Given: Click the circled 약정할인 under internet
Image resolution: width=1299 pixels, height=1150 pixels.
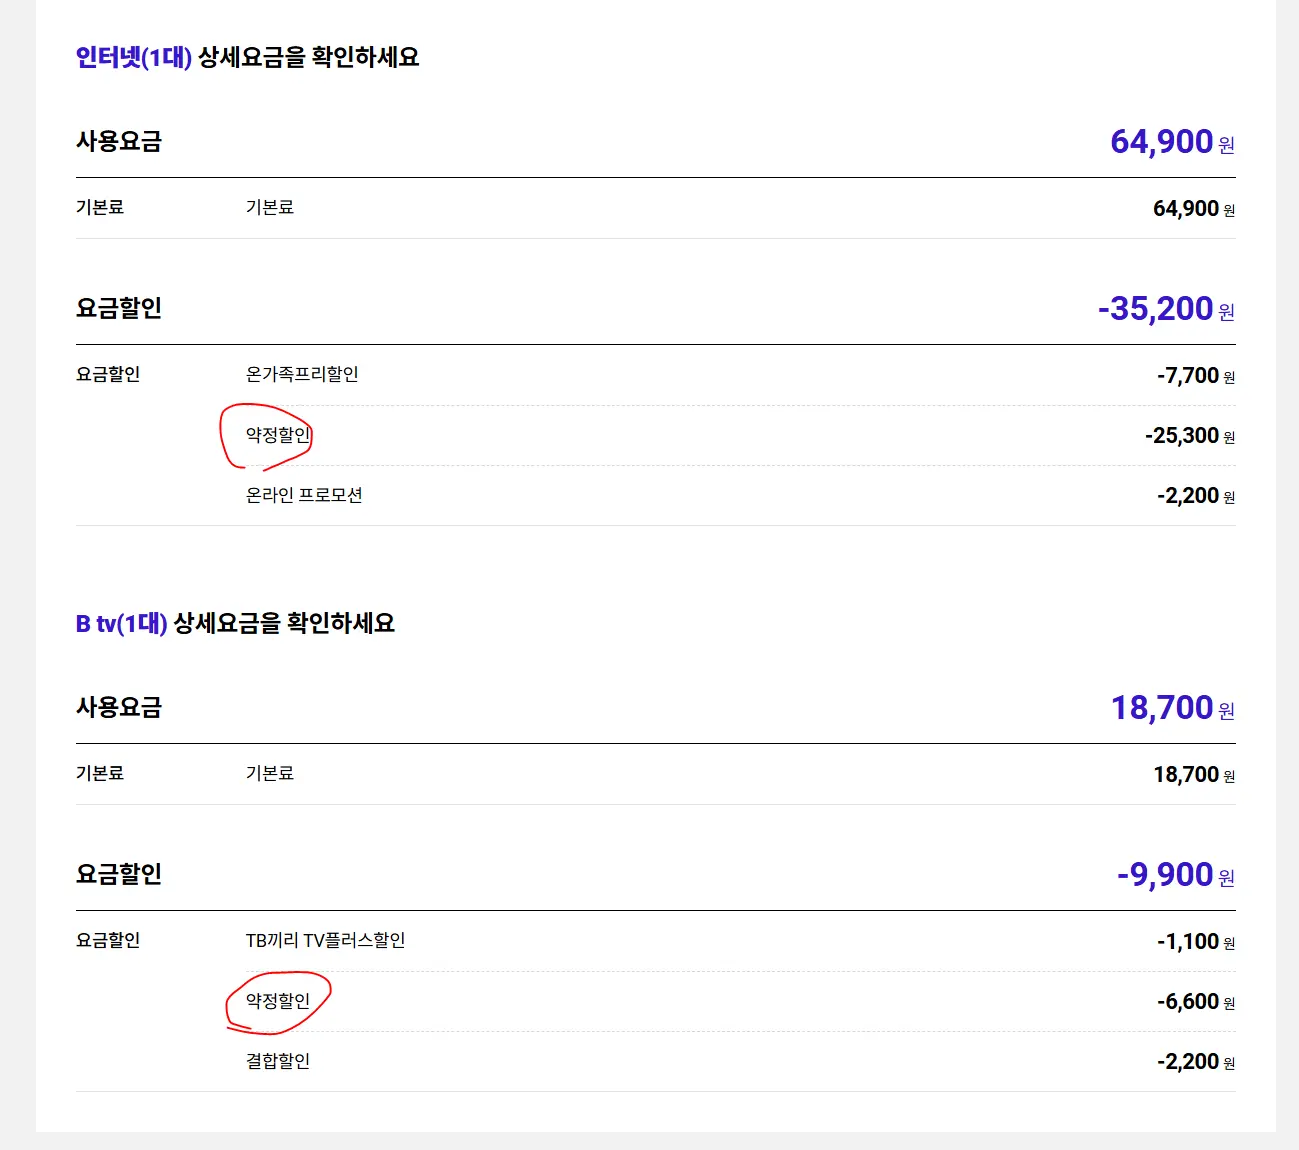Looking at the screenshot, I should 278,435.
